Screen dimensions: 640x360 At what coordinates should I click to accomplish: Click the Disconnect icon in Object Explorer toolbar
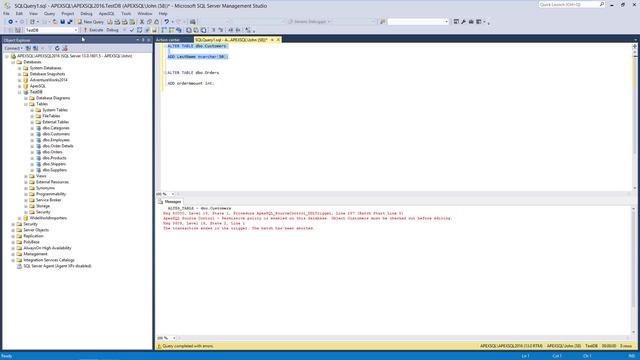(x=36, y=48)
